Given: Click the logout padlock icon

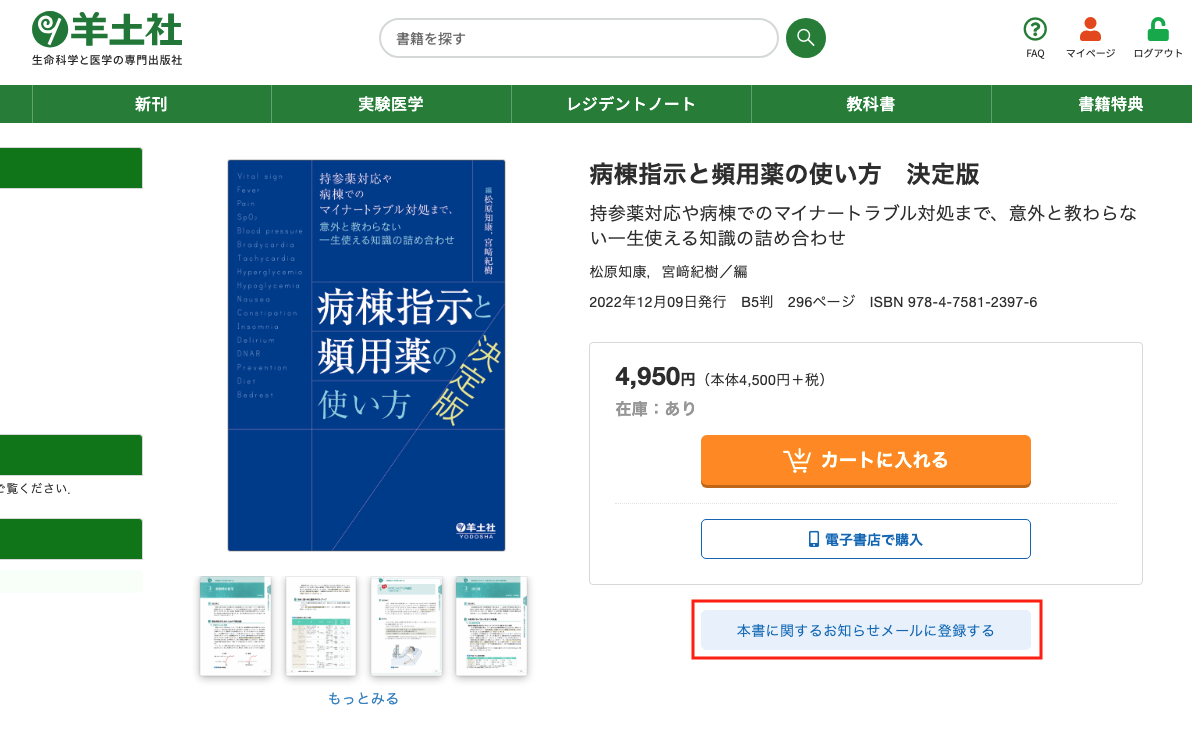Looking at the screenshot, I should tap(1158, 29).
